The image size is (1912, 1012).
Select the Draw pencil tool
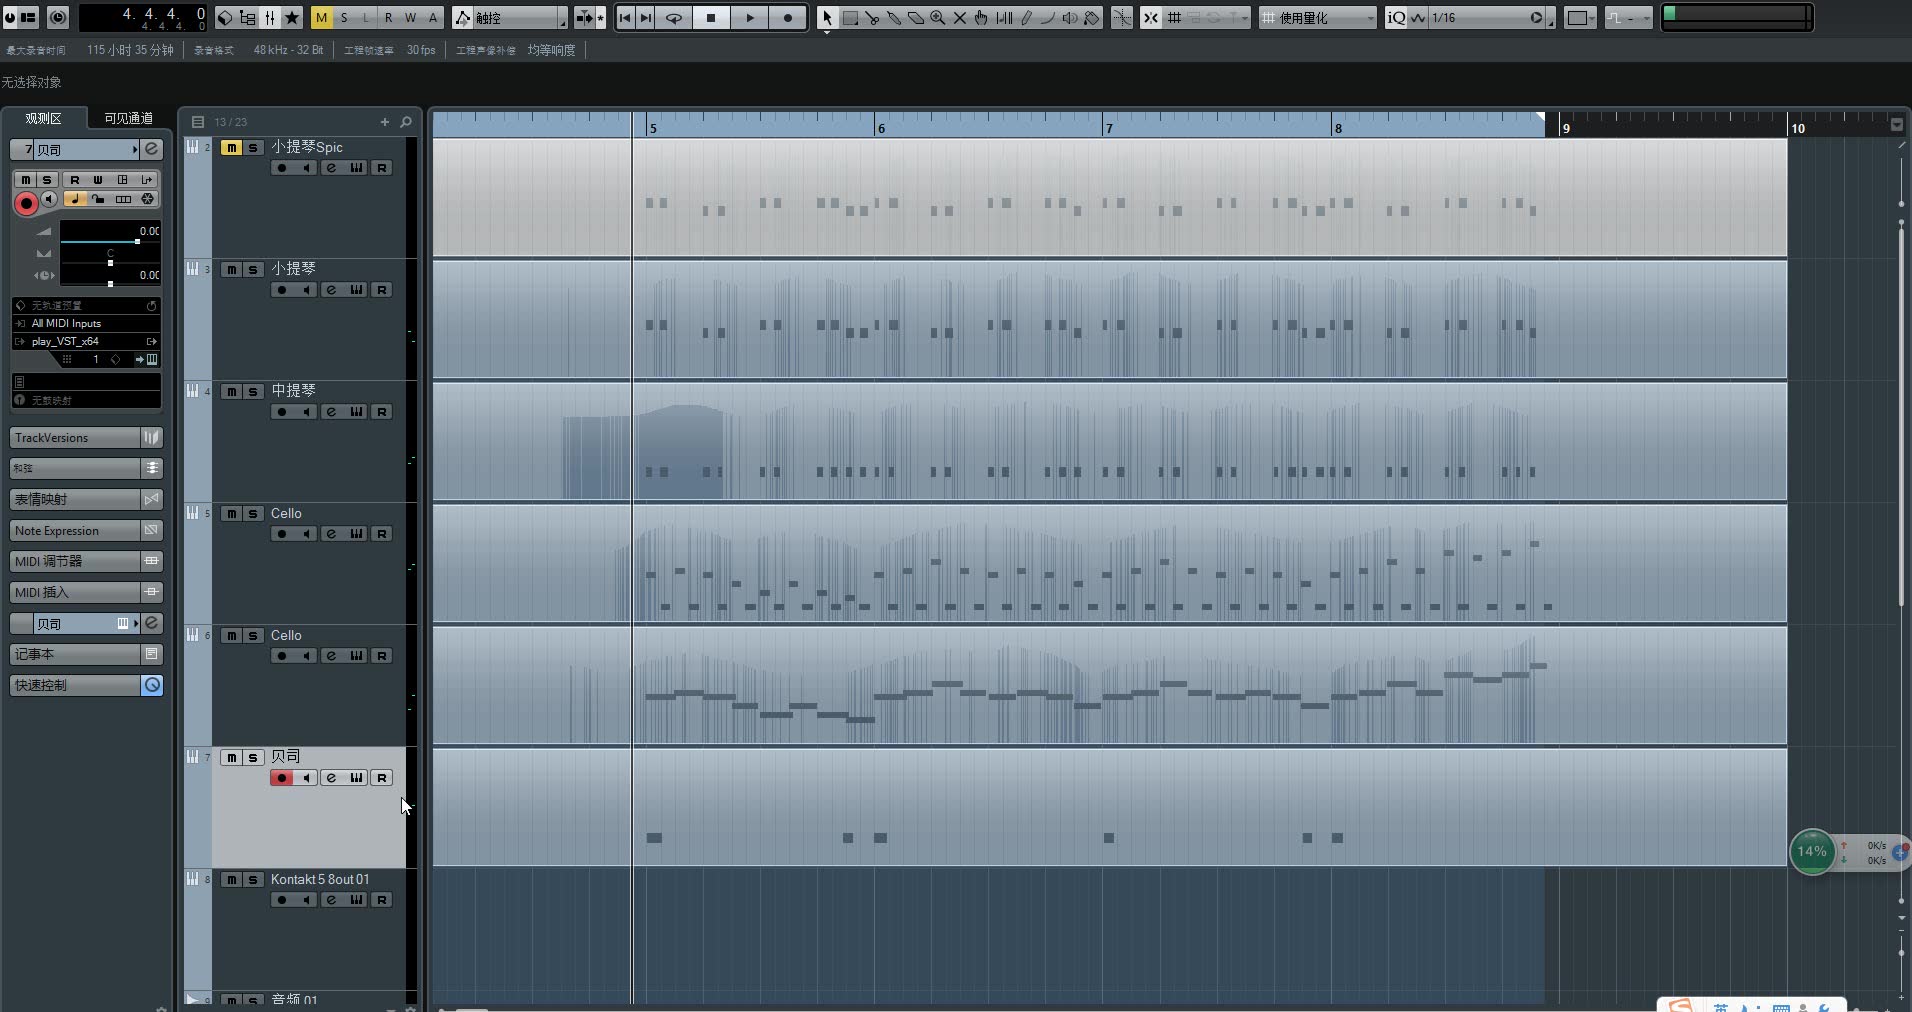(x=1026, y=18)
